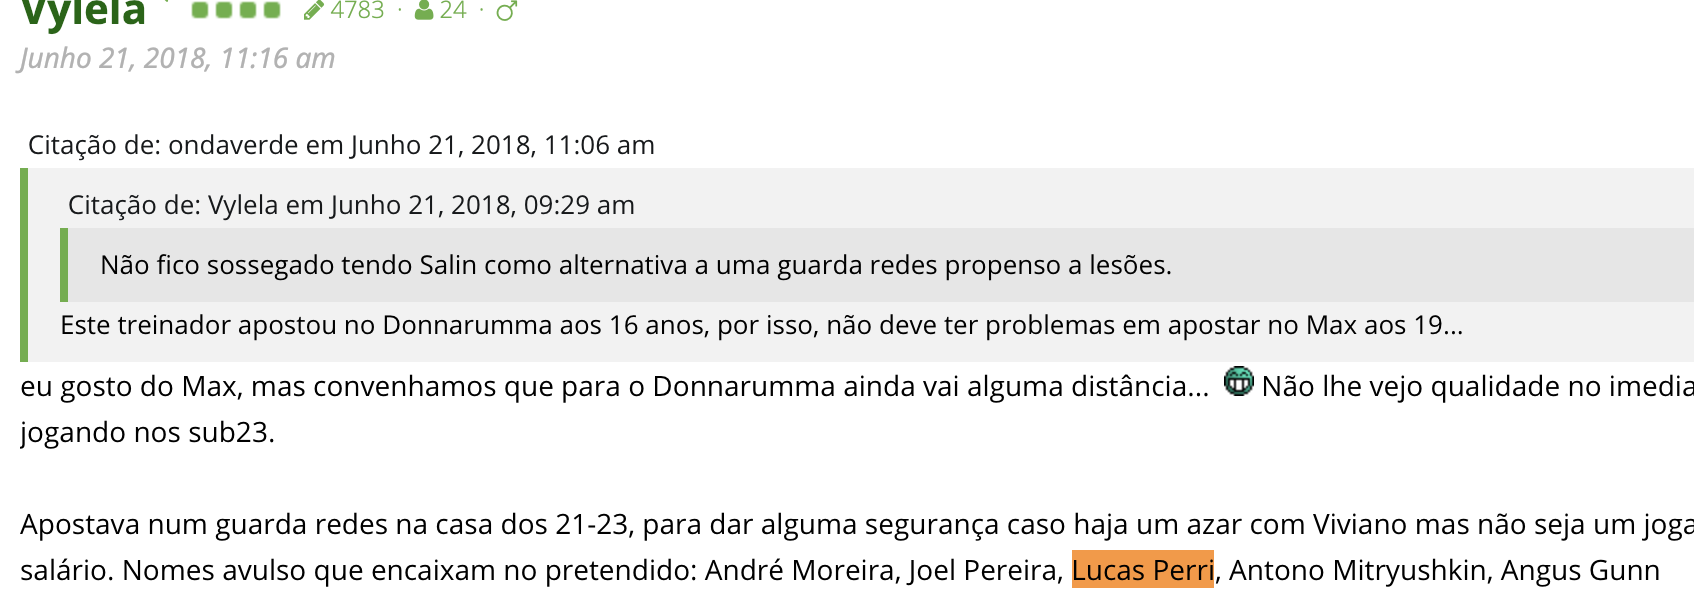Open the nested quote header from Vylela 09:29 am

click(351, 205)
